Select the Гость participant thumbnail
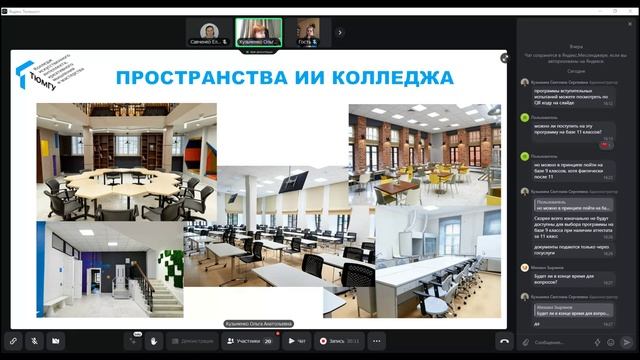 coord(308,32)
